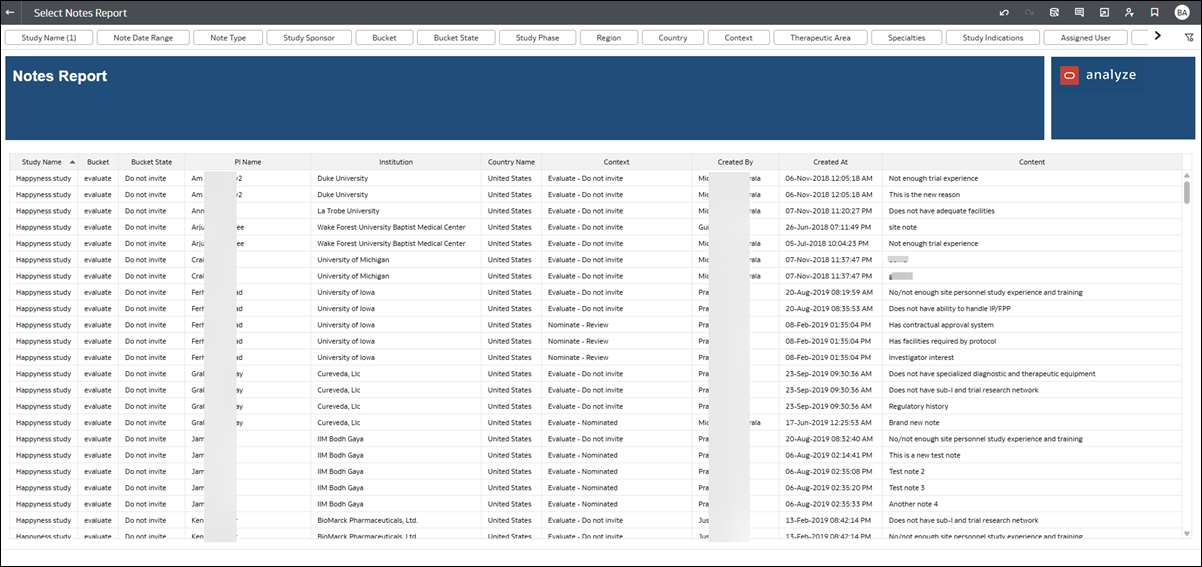This screenshot has width=1202, height=567.
Task: Select 'This is the new reason' content
Action: pyautogui.click(x=1032, y=195)
